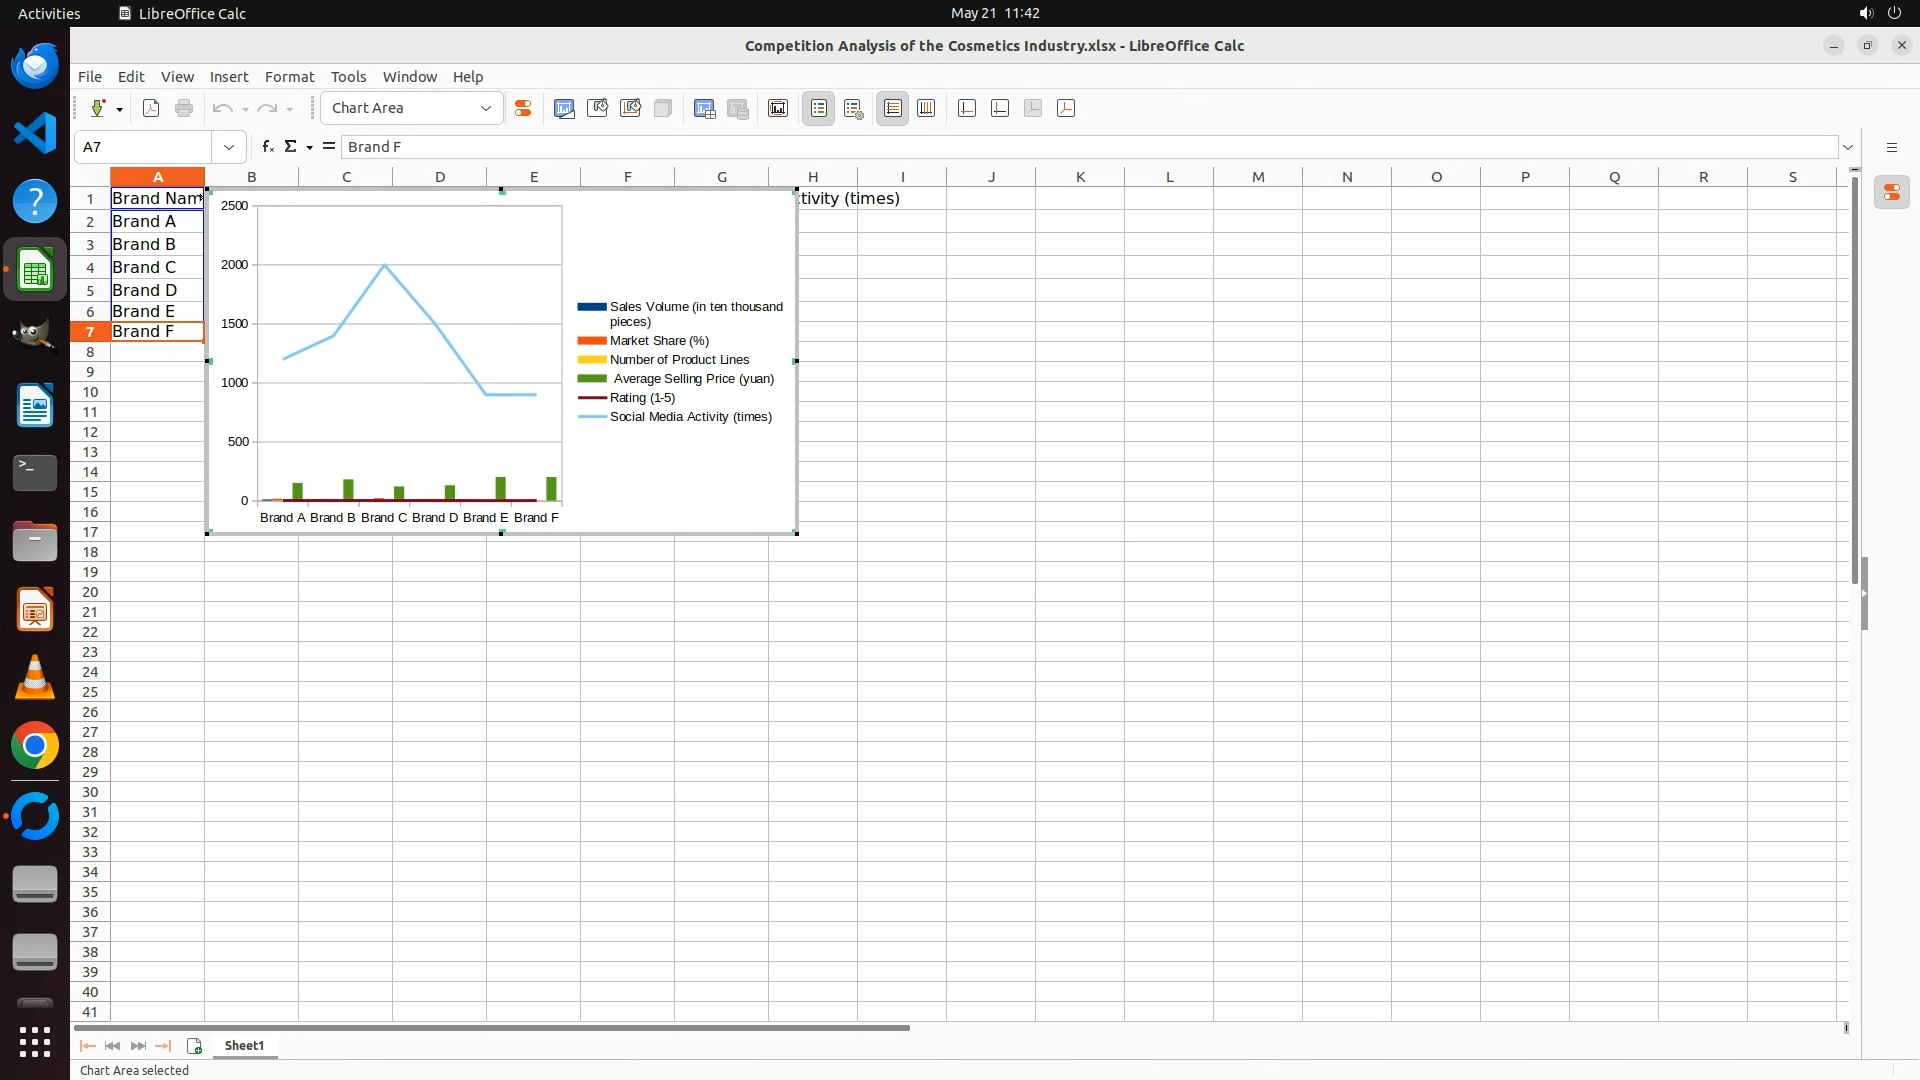Click the Format Selection icon
The image size is (1920, 1080).
click(x=522, y=108)
